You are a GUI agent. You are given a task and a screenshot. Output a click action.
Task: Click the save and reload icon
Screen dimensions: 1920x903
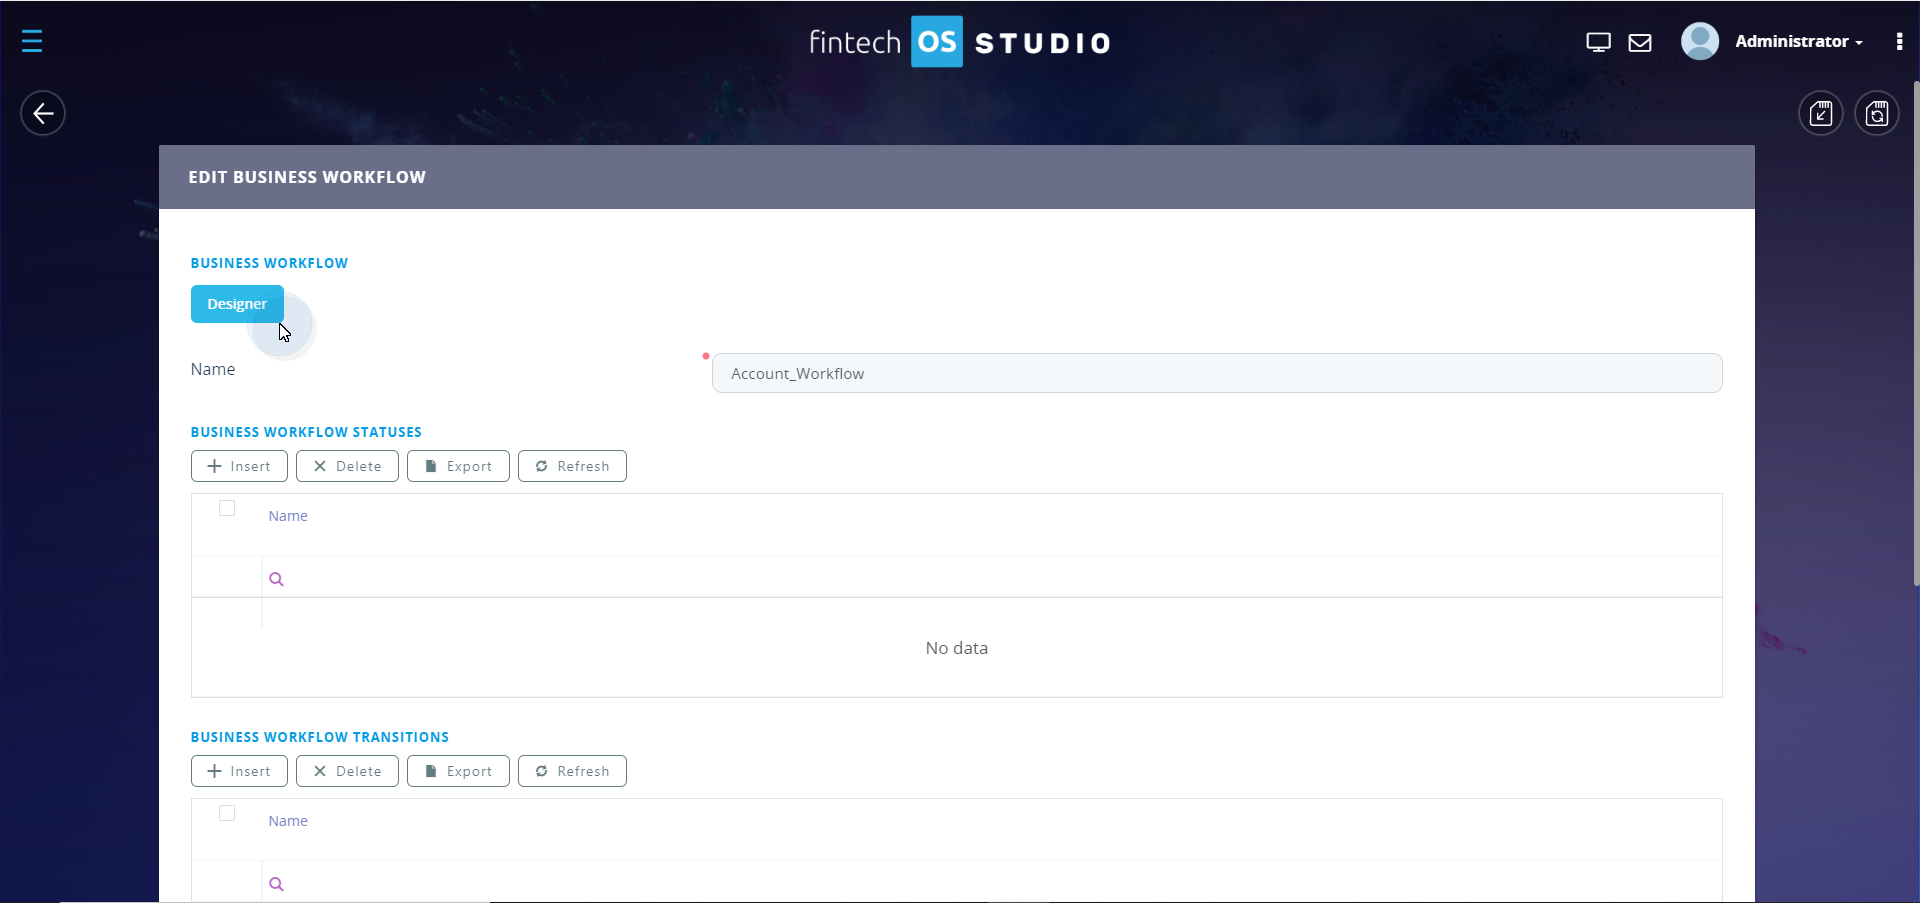point(1878,113)
